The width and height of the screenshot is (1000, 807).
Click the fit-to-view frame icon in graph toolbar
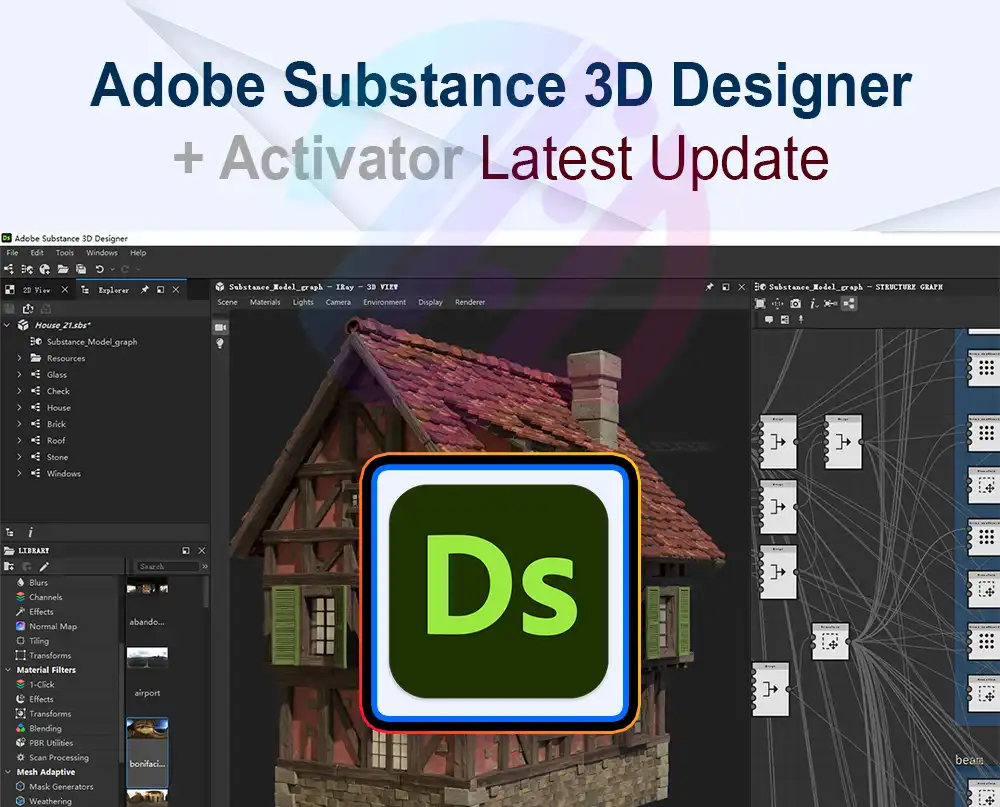pos(760,303)
